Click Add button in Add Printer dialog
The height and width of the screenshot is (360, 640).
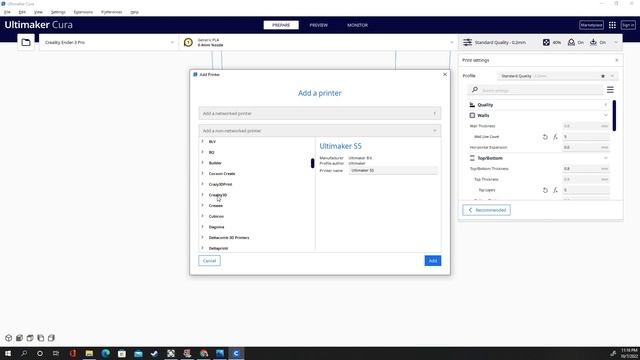(433, 261)
